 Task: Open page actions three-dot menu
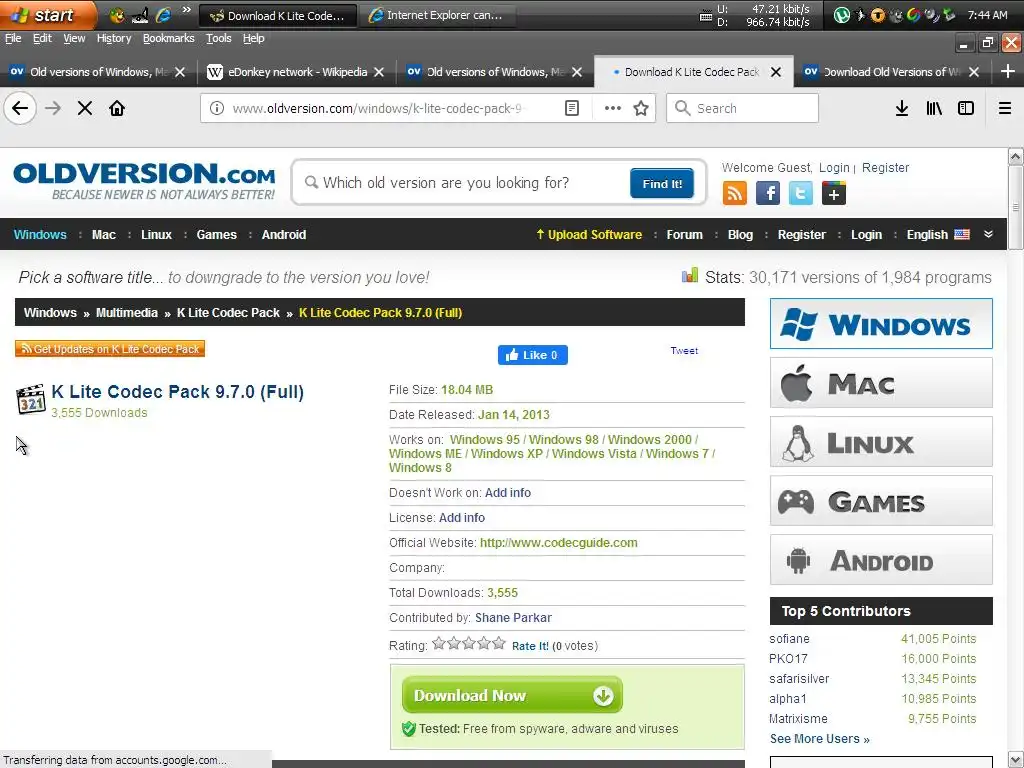[613, 108]
